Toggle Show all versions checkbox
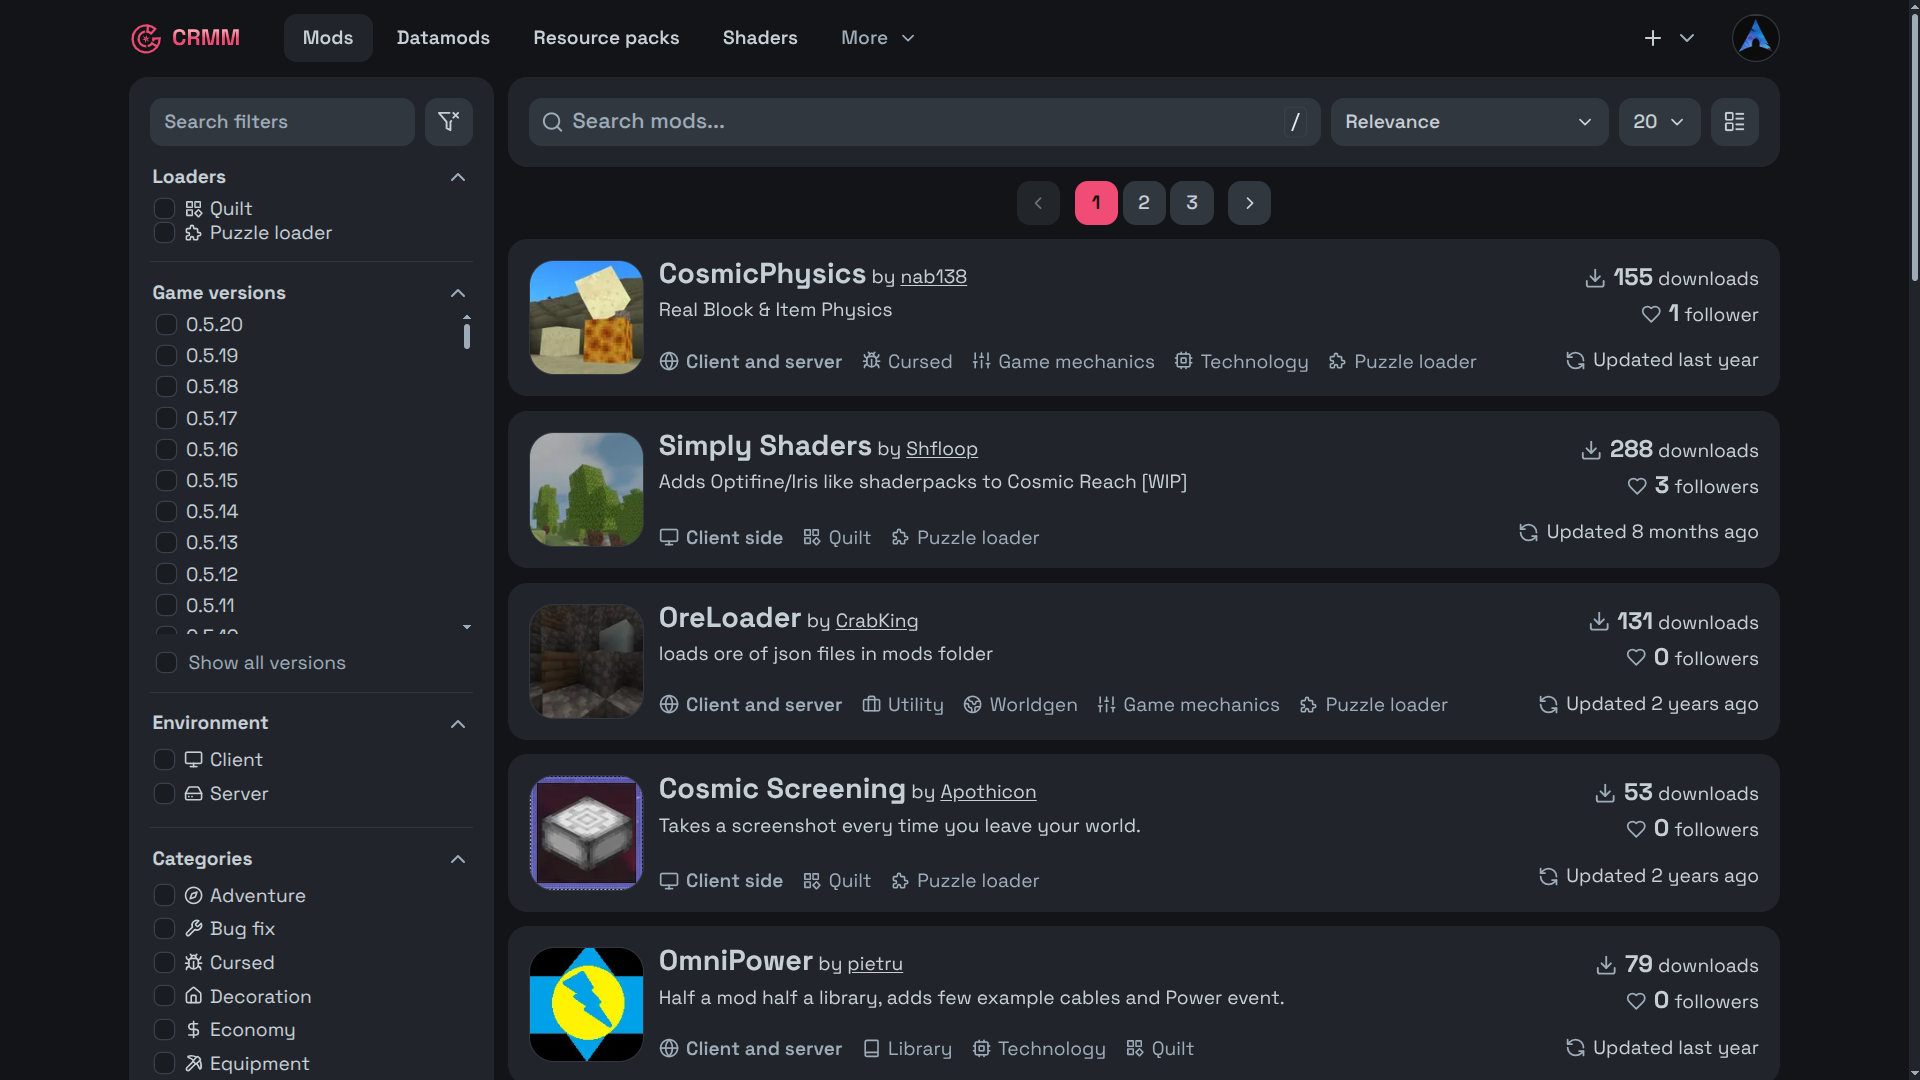This screenshot has height=1080, width=1920. point(166,663)
